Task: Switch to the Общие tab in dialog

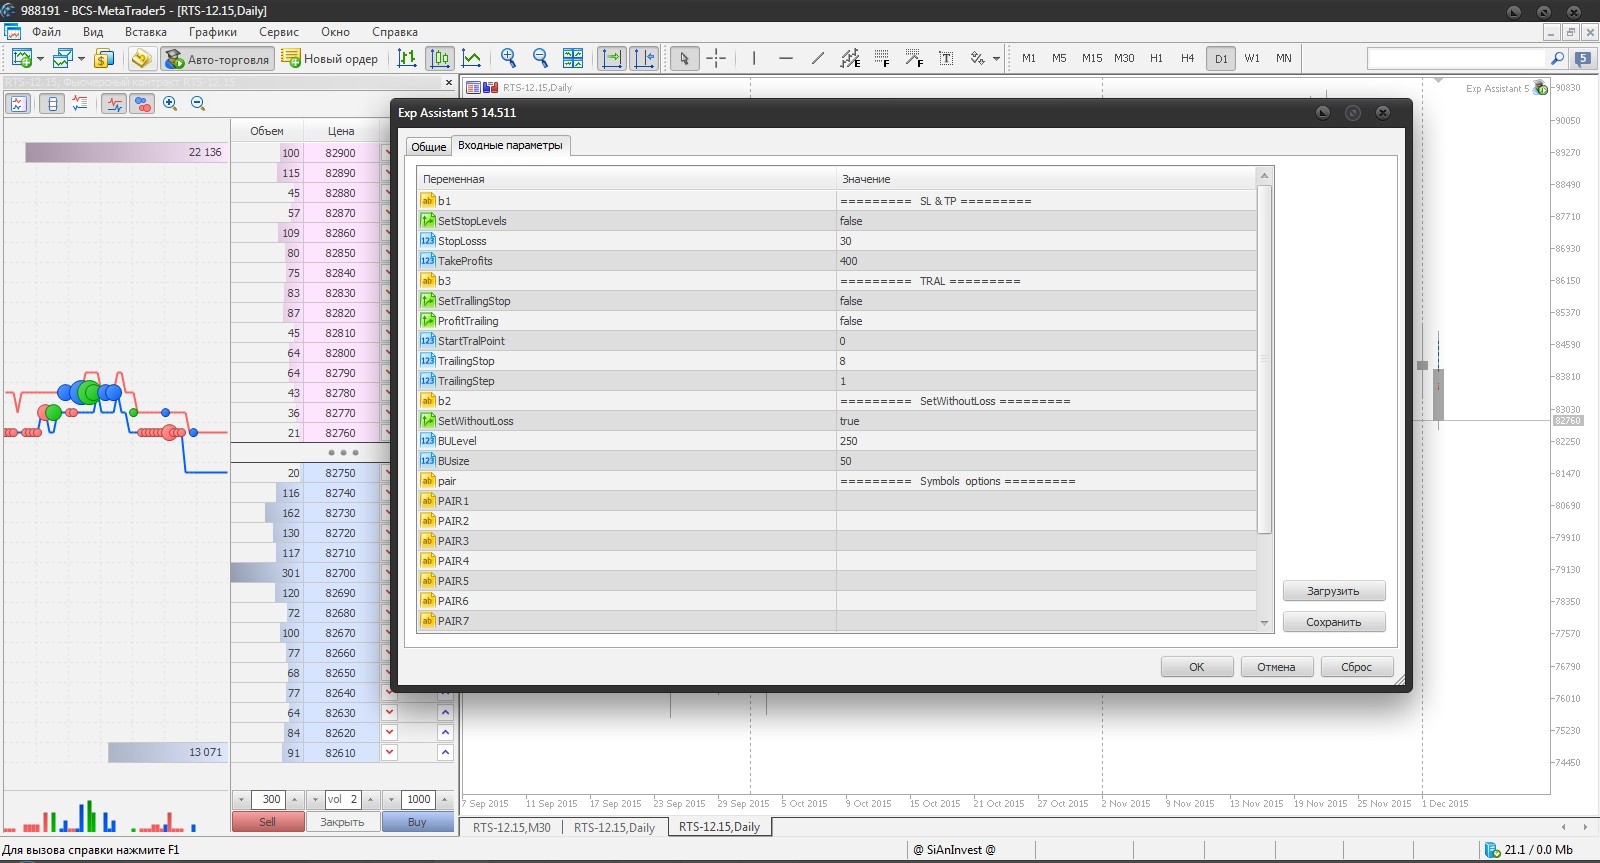Action: click(x=429, y=146)
